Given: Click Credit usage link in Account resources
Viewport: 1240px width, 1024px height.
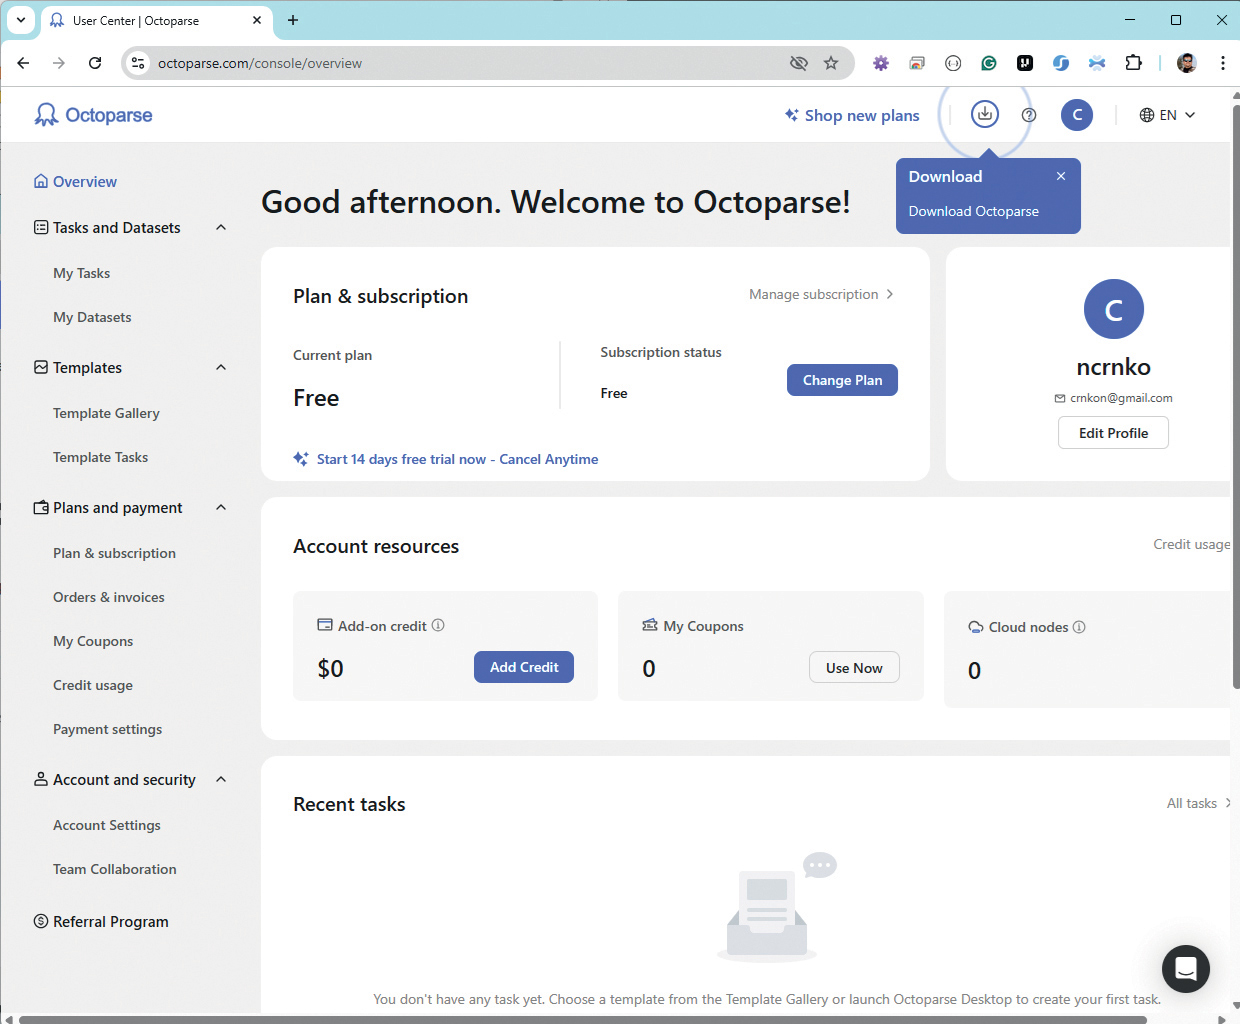Looking at the screenshot, I should pyautogui.click(x=1191, y=544).
